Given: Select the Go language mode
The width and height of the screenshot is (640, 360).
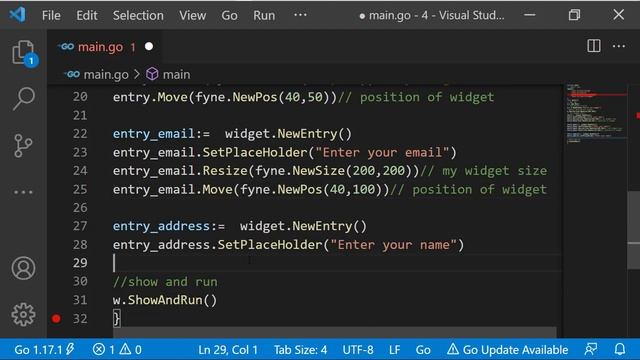Looking at the screenshot, I should pos(423,350).
